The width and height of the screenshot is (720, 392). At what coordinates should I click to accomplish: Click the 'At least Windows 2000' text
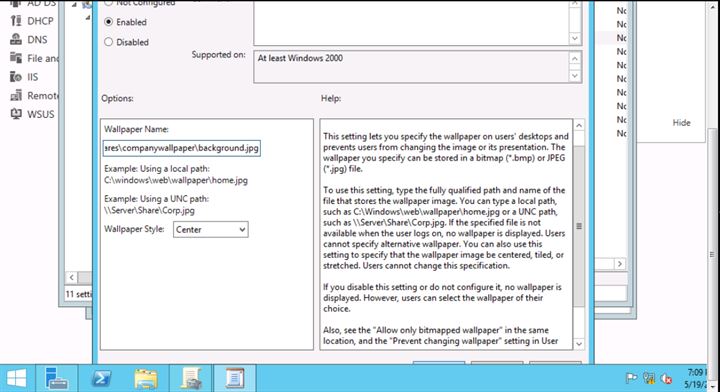300,58
